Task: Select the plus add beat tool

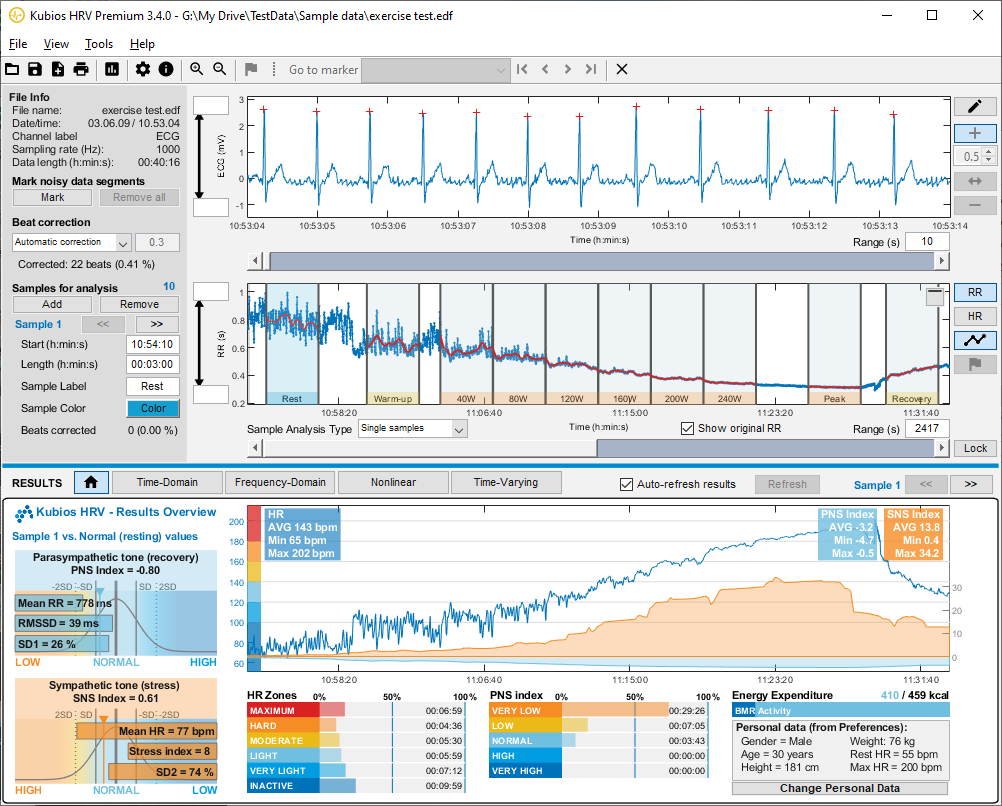Action: coord(975,133)
